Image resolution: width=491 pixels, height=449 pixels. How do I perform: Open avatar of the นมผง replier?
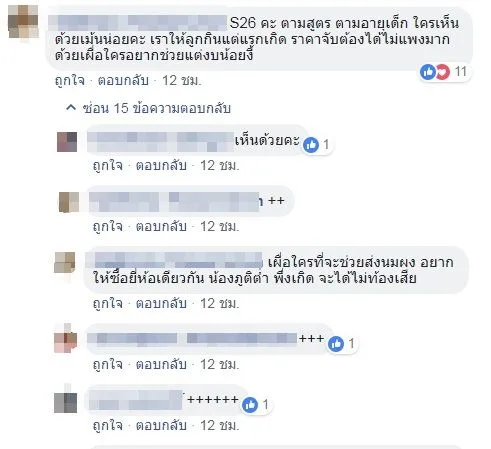pyautogui.click(x=65, y=263)
